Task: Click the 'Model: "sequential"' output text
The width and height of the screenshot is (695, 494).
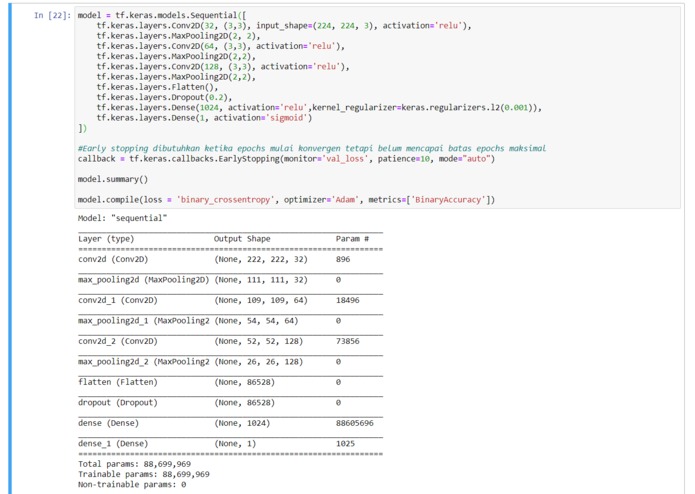Action: (122, 218)
